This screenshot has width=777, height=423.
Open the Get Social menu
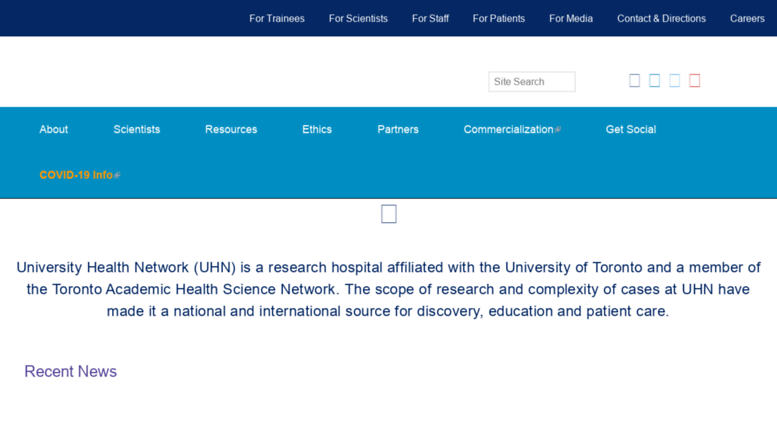coord(631,129)
